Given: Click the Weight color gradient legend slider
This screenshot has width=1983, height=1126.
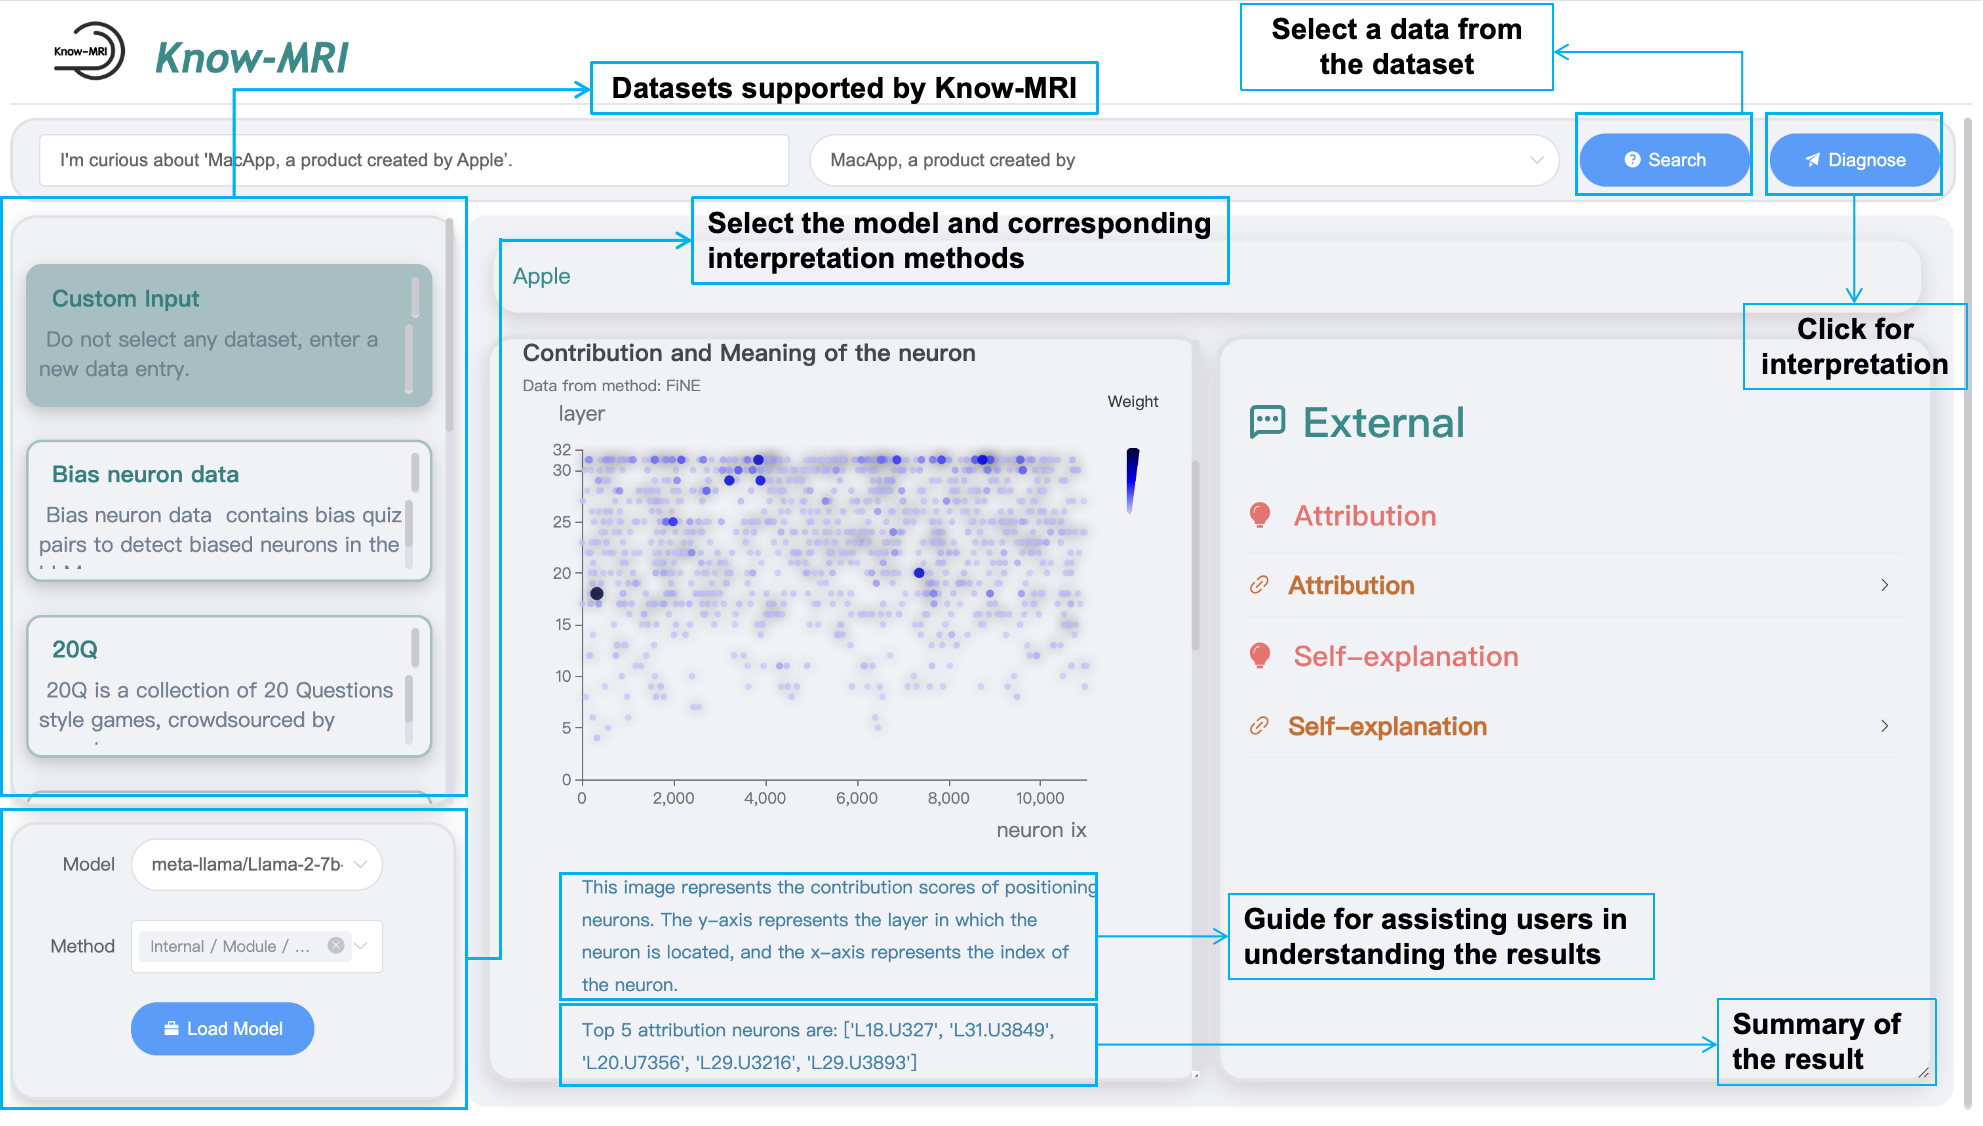Looking at the screenshot, I should pyautogui.click(x=1132, y=480).
